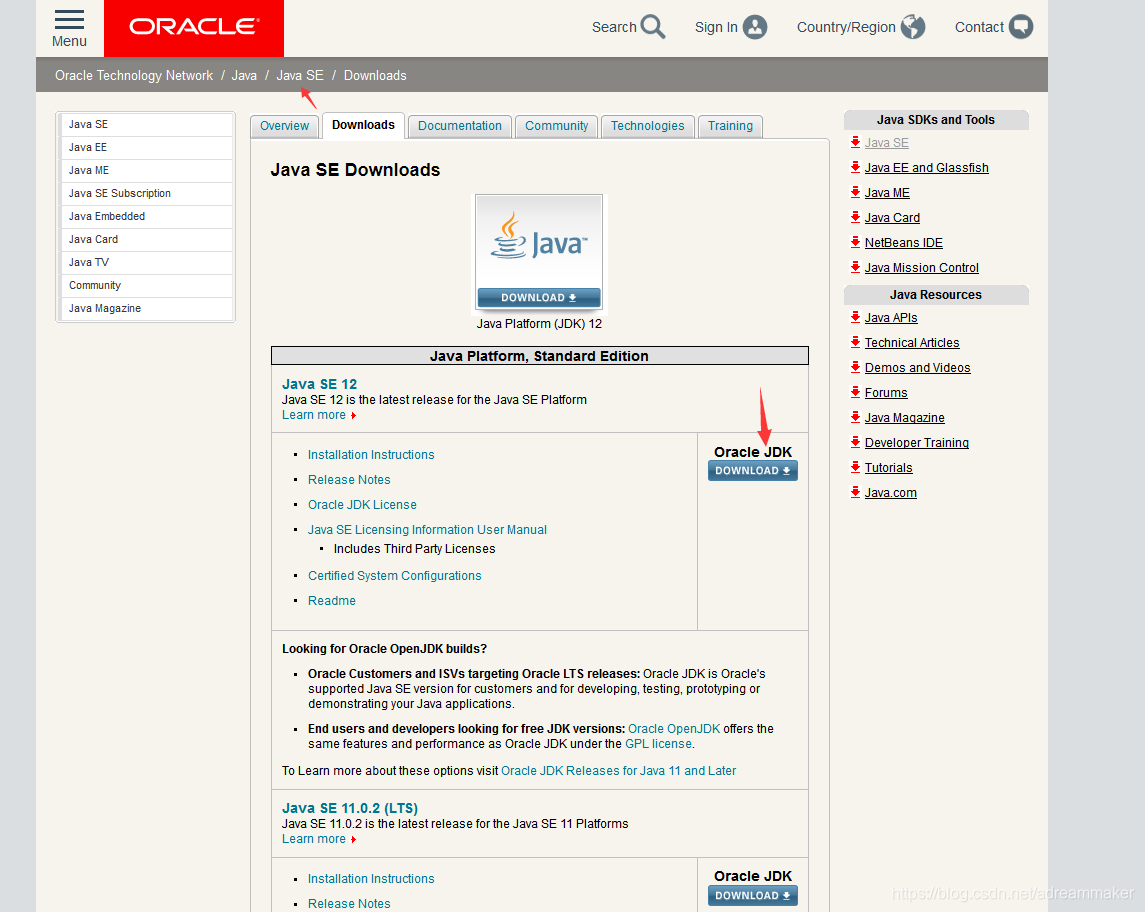Click the GPL license link
This screenshot has height=912, width=1145.
(x=658, y=744)
